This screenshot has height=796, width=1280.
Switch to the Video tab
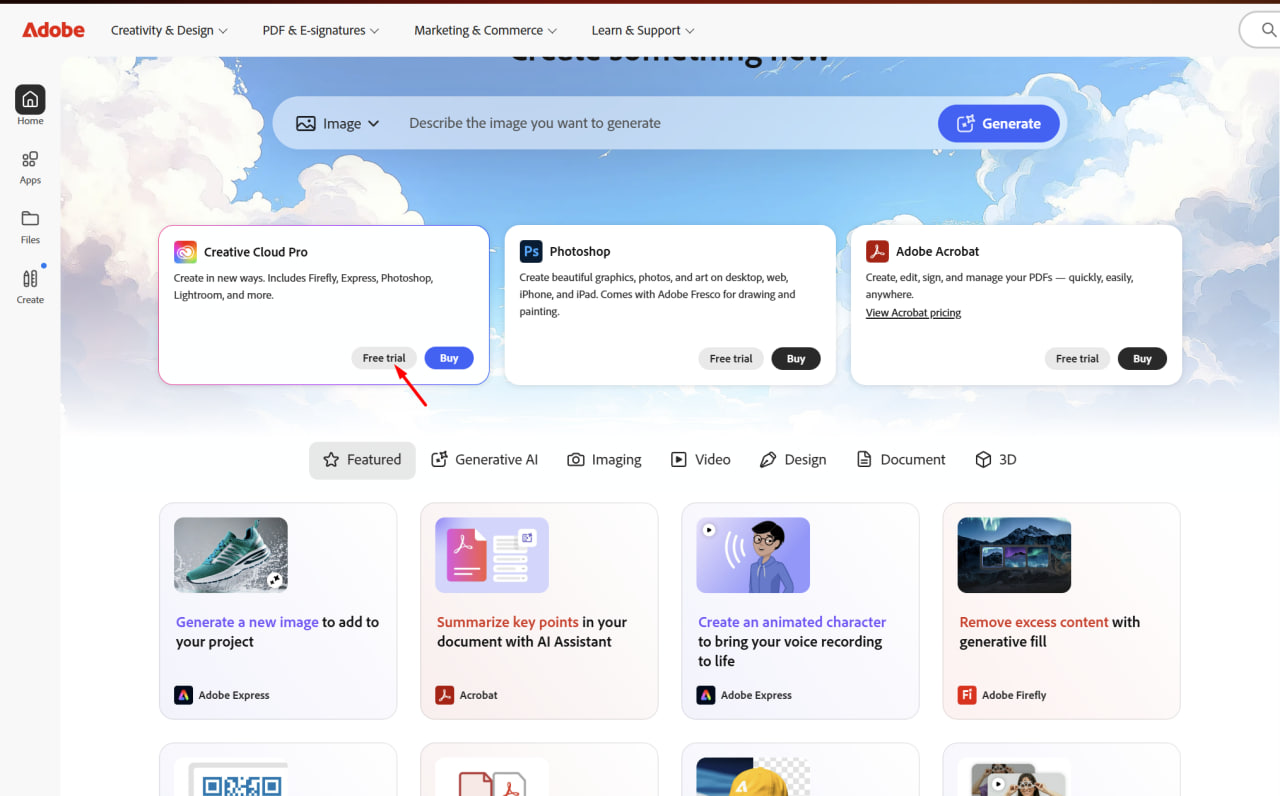[700, 460]
